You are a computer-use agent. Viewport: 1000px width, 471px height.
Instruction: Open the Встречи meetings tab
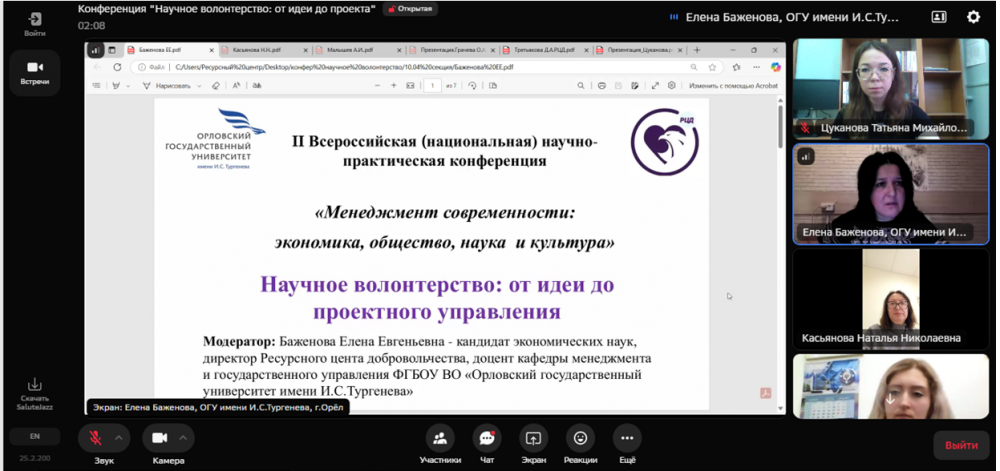click(35, 72)
